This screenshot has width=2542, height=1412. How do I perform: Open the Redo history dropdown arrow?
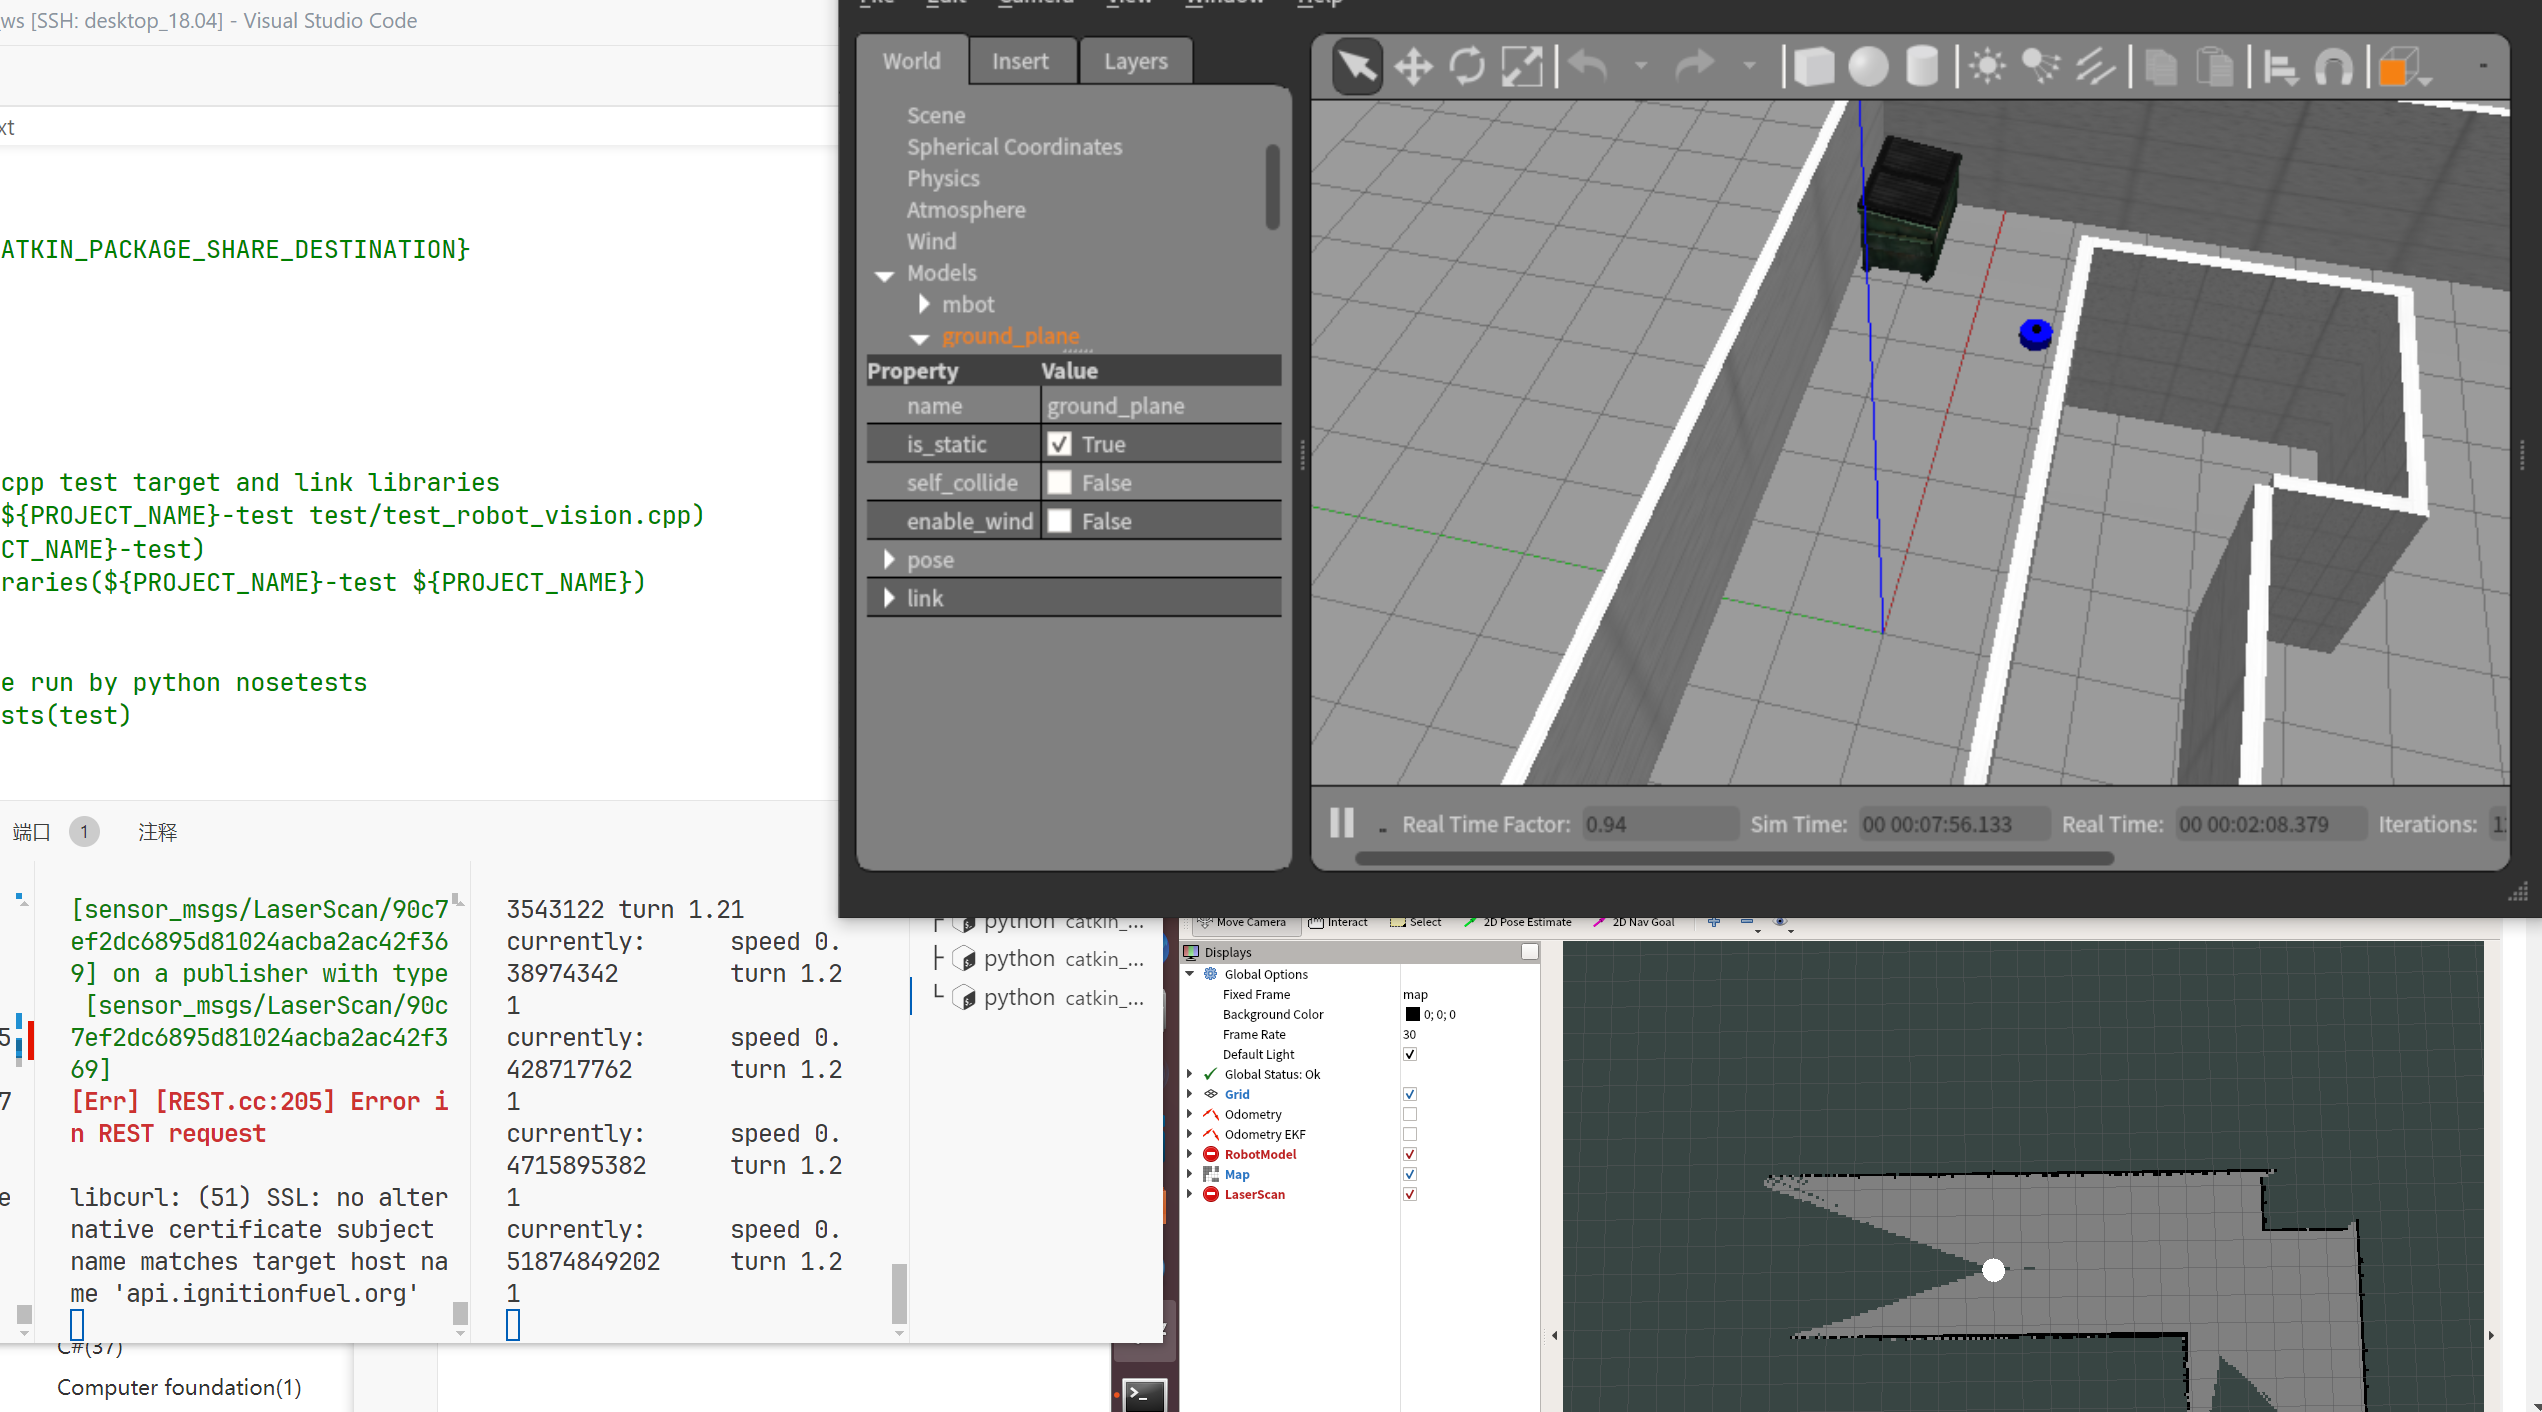pyautogui.click(x=1749, y=66)
